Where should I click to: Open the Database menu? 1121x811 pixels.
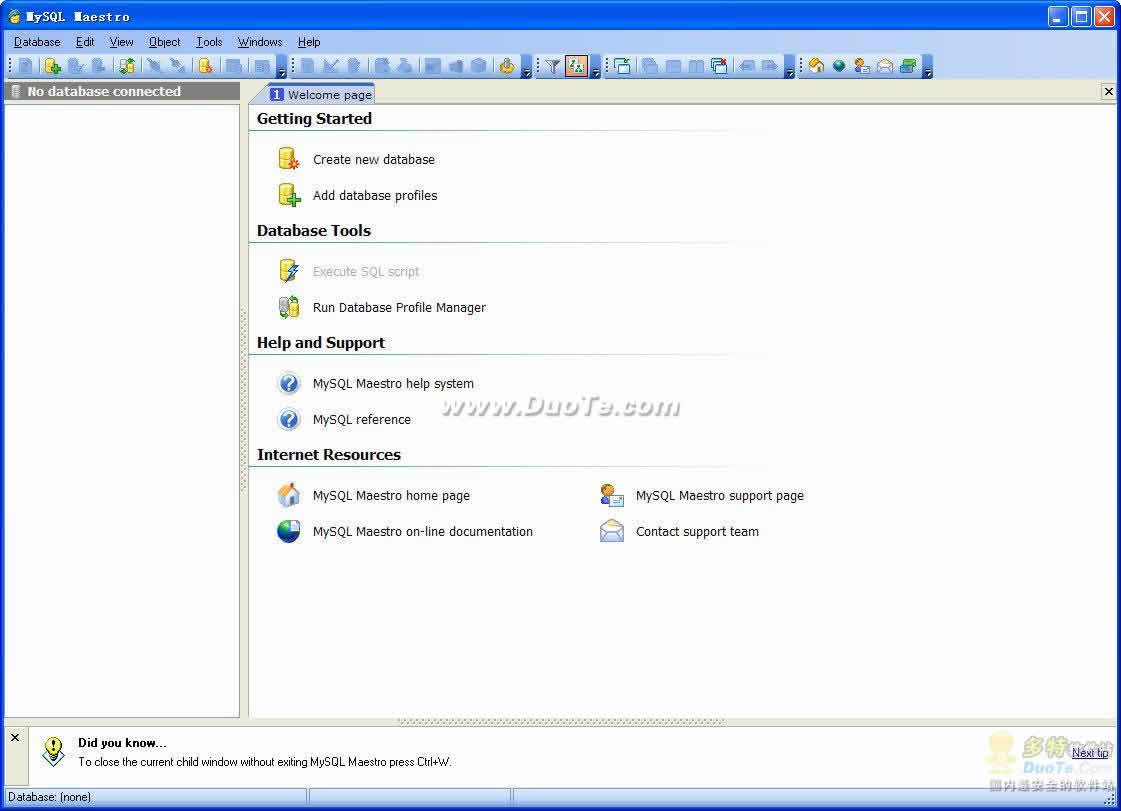coord(37,42)
